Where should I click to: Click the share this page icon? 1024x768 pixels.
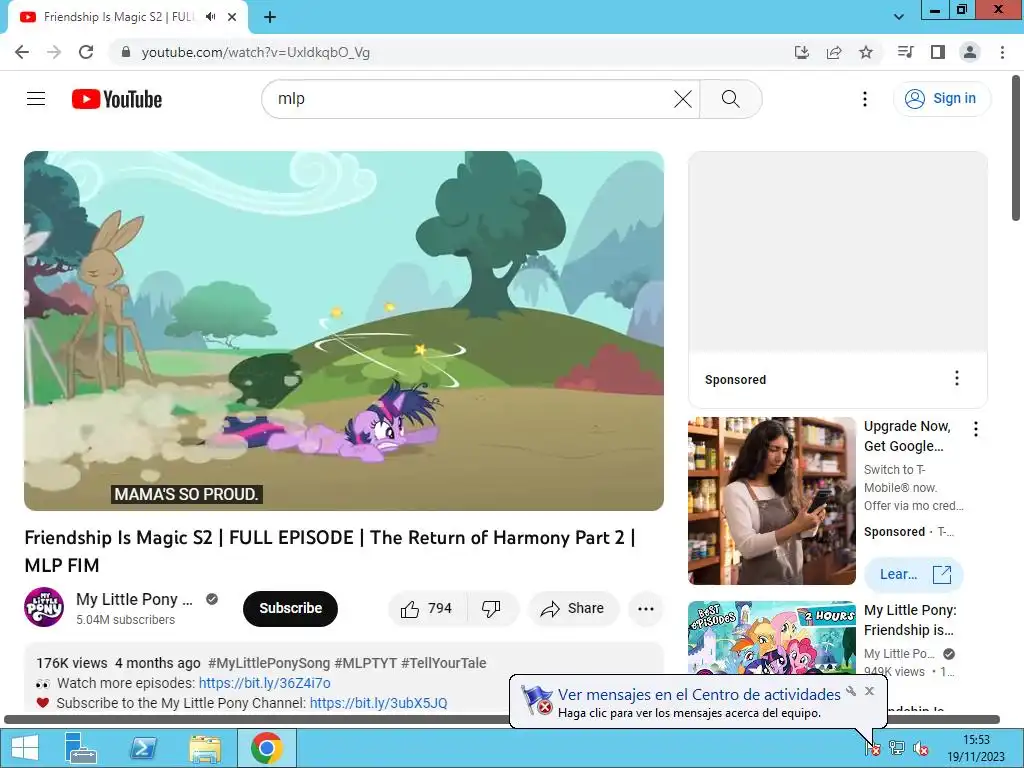point(834,52)
